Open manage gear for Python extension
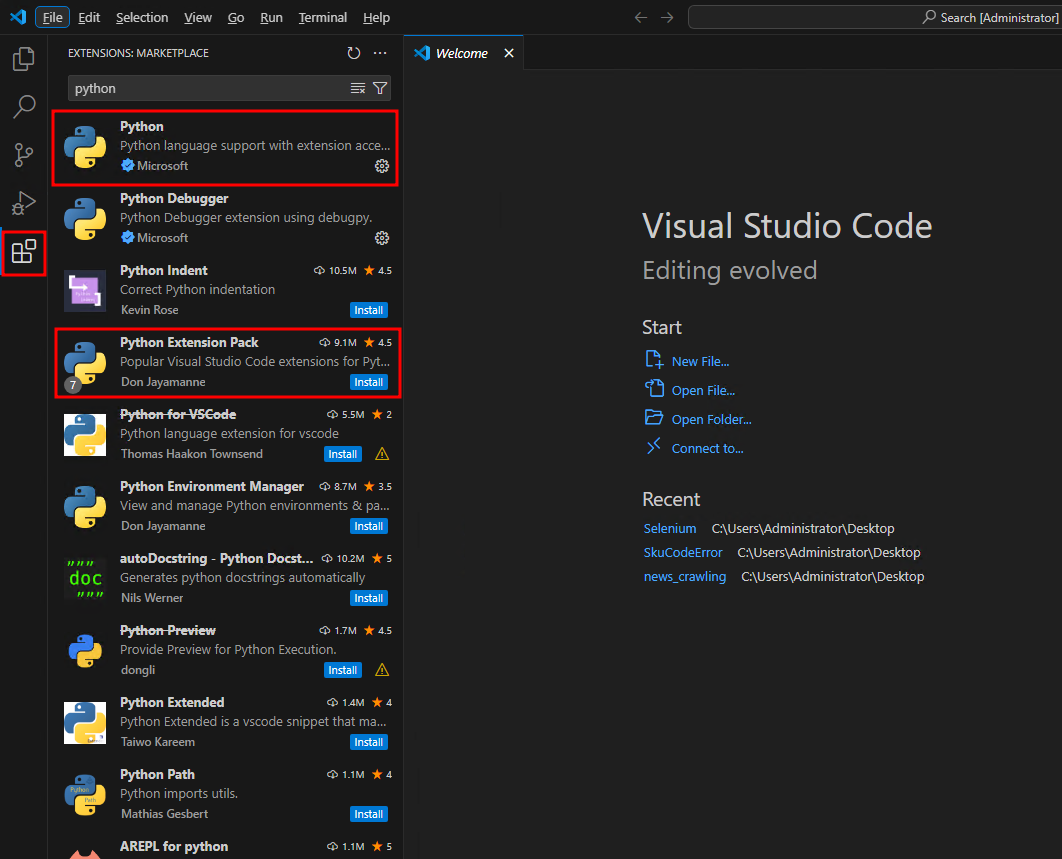This screenshot has width=1062, height=859. click(x=382, y=166)
